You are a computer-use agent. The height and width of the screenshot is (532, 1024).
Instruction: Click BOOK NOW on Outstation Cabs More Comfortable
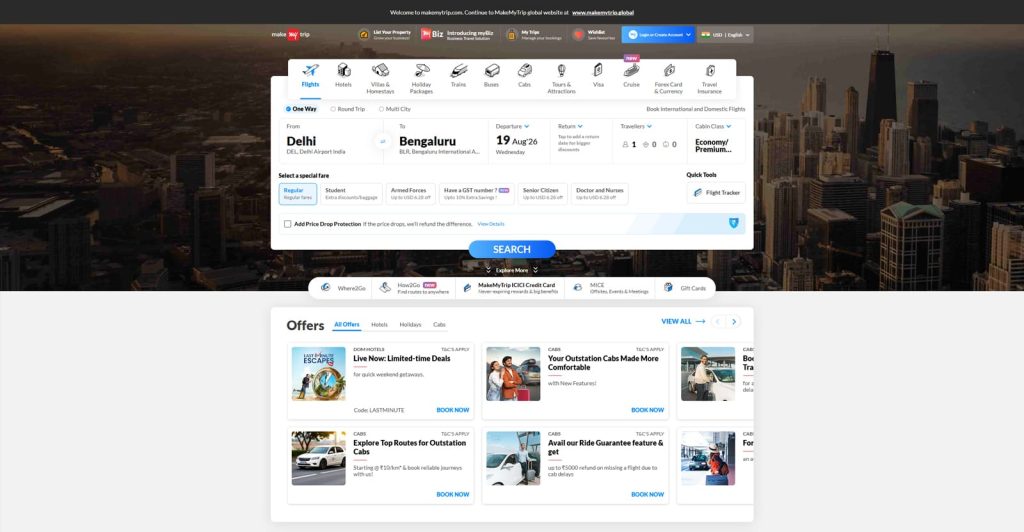click(x=647, y=410)
